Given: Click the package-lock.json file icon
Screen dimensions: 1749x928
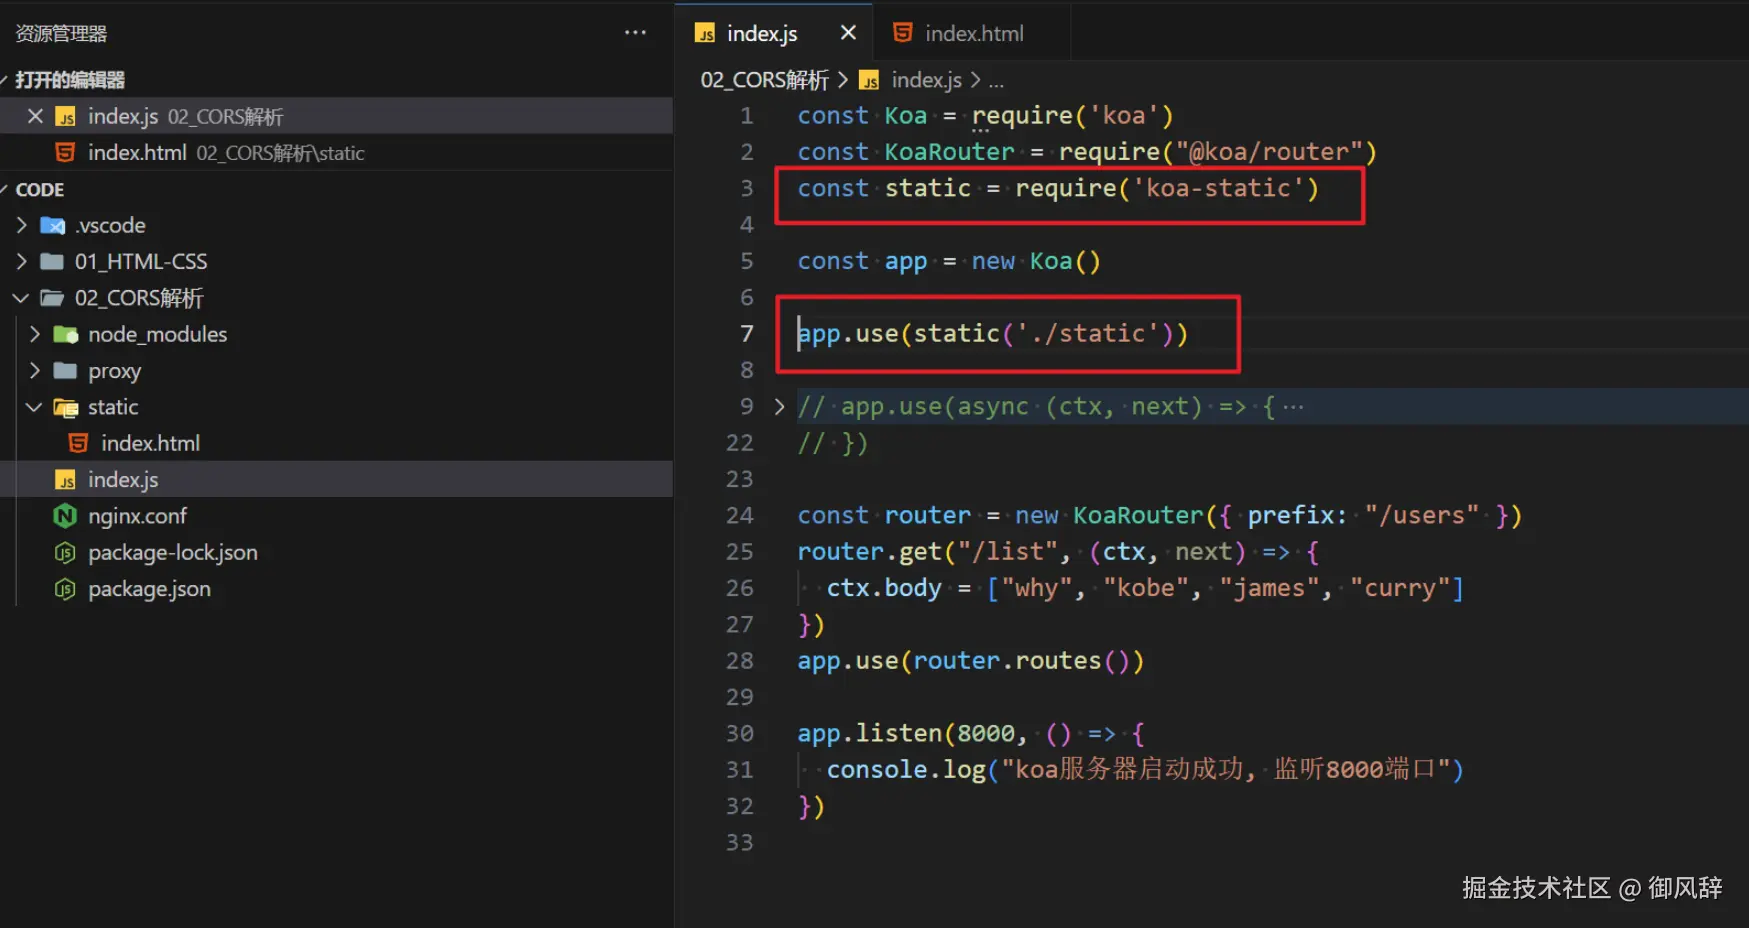Looking at the screenshot, I should (x=65, y=553).
